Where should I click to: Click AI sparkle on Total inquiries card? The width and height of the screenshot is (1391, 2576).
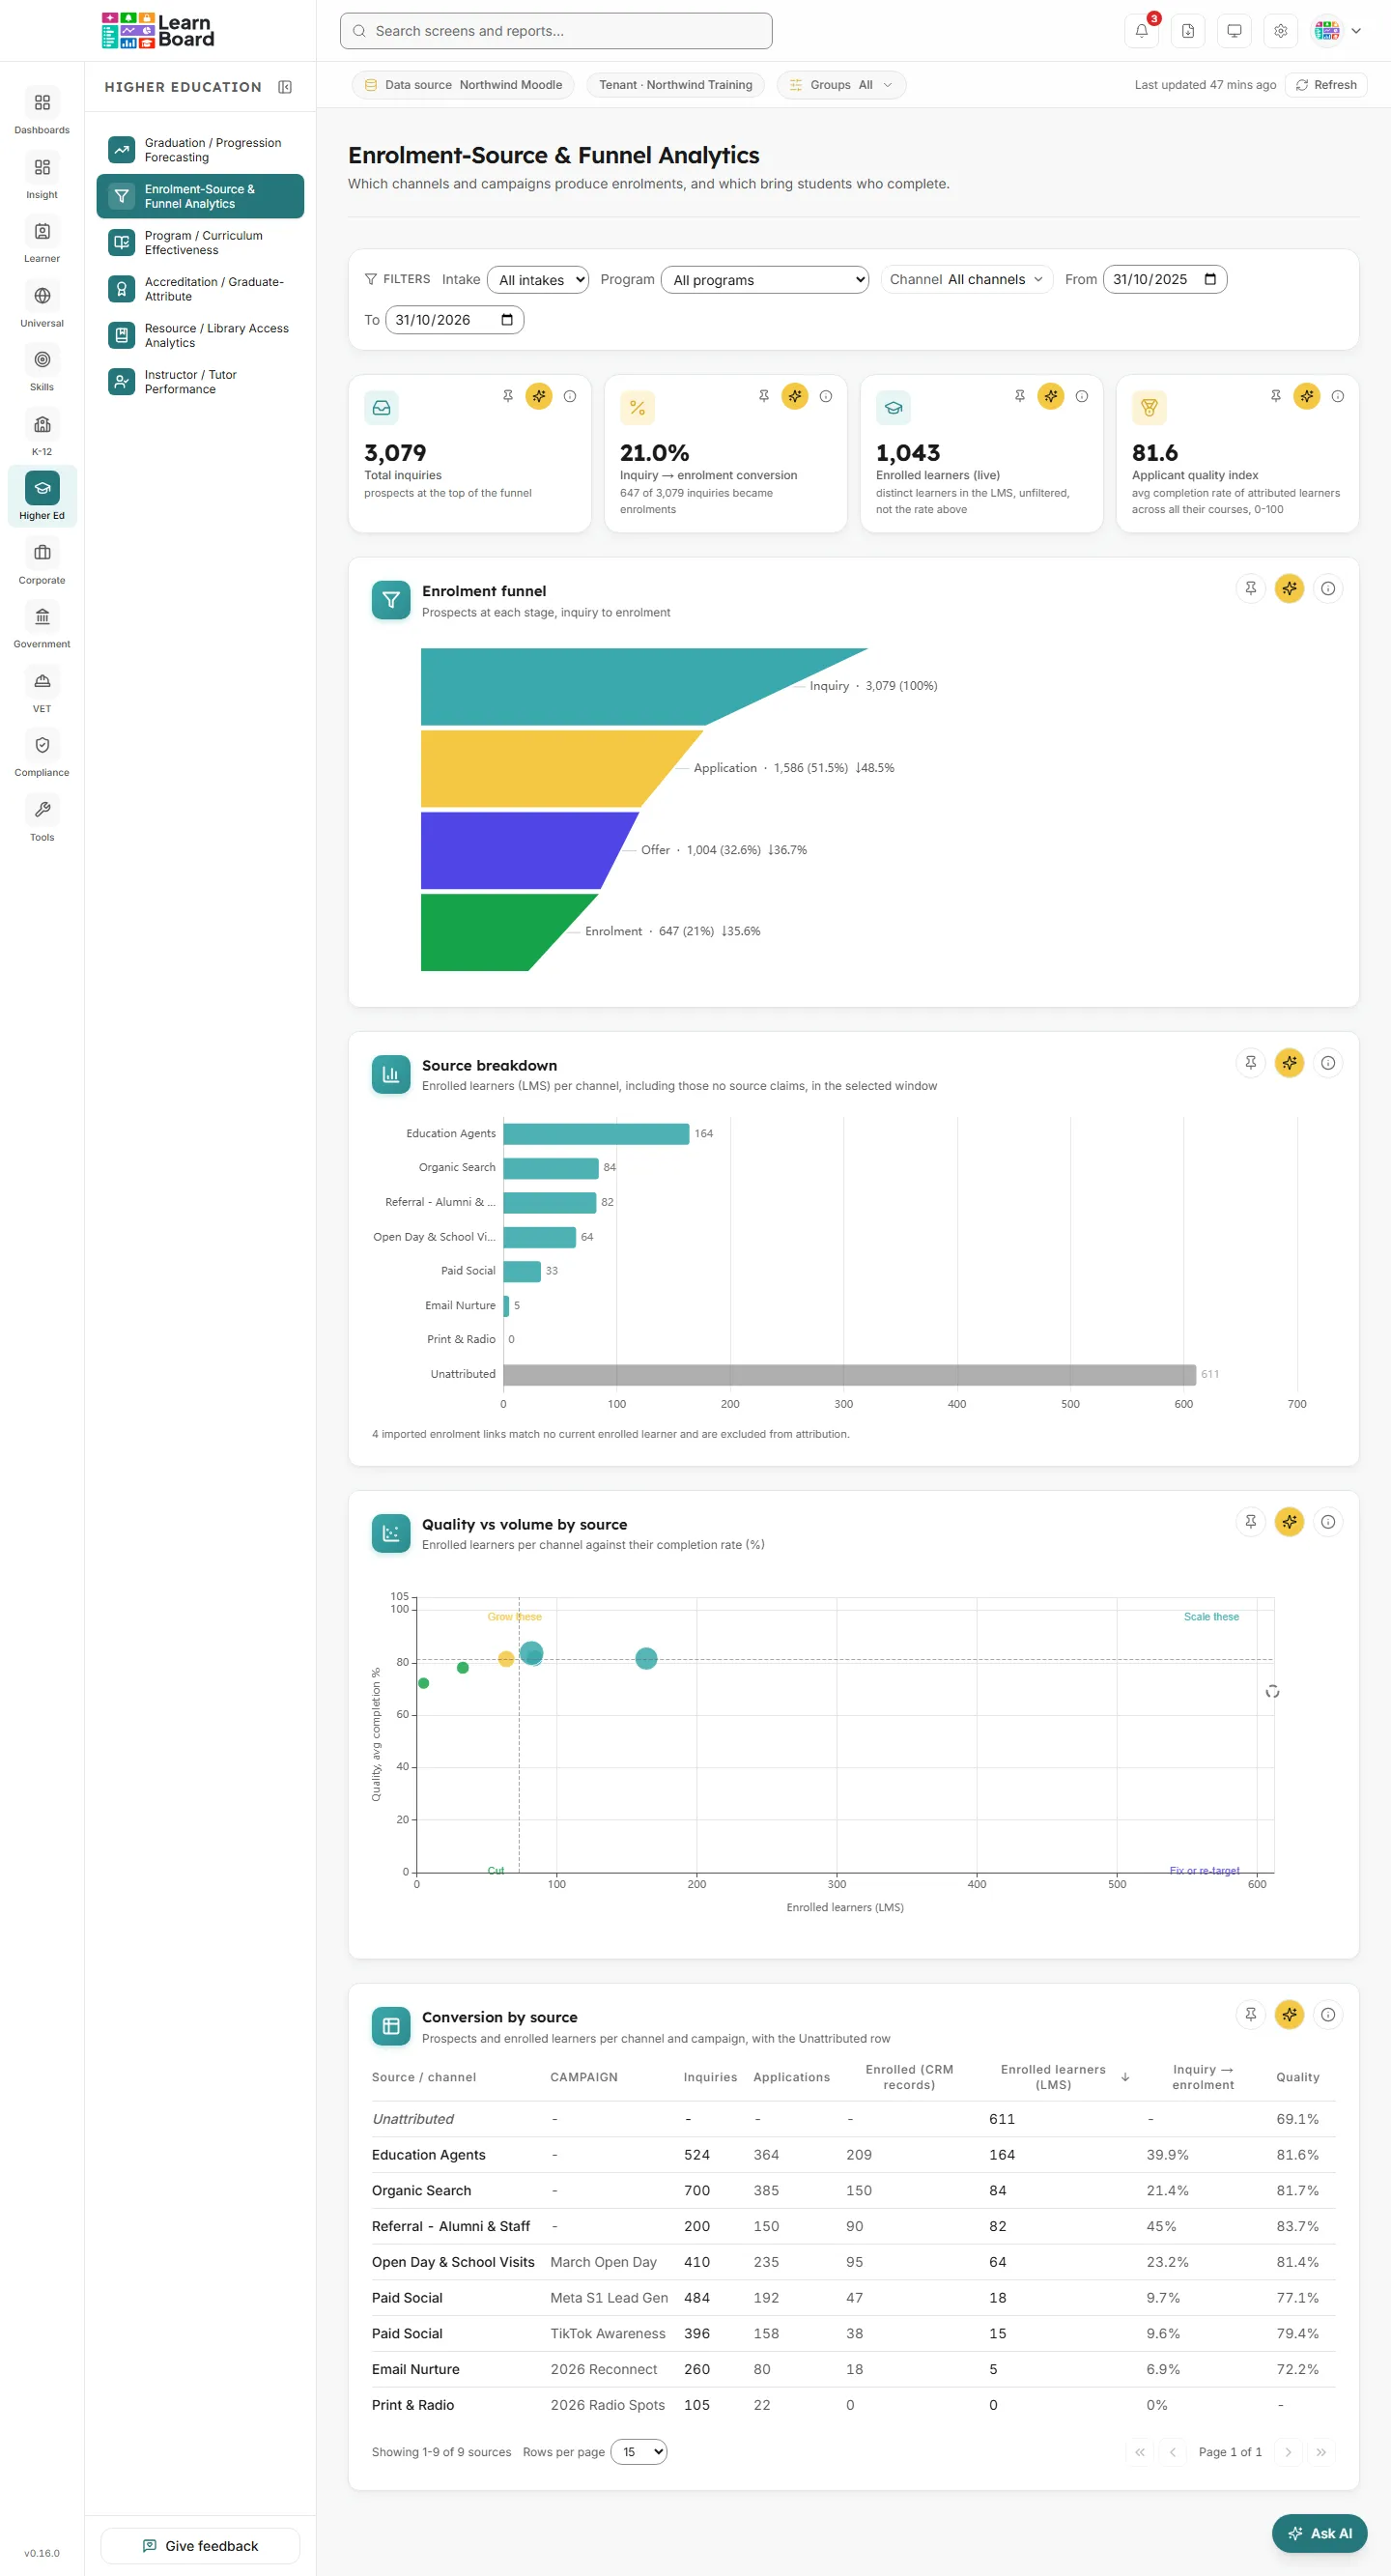tap(539, 396)
